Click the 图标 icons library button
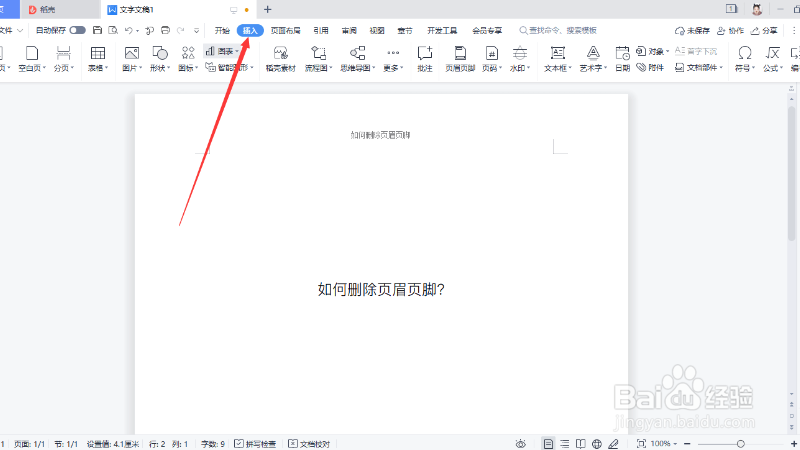The width and height of the screenshot is (800, 450). pos(188,59)
